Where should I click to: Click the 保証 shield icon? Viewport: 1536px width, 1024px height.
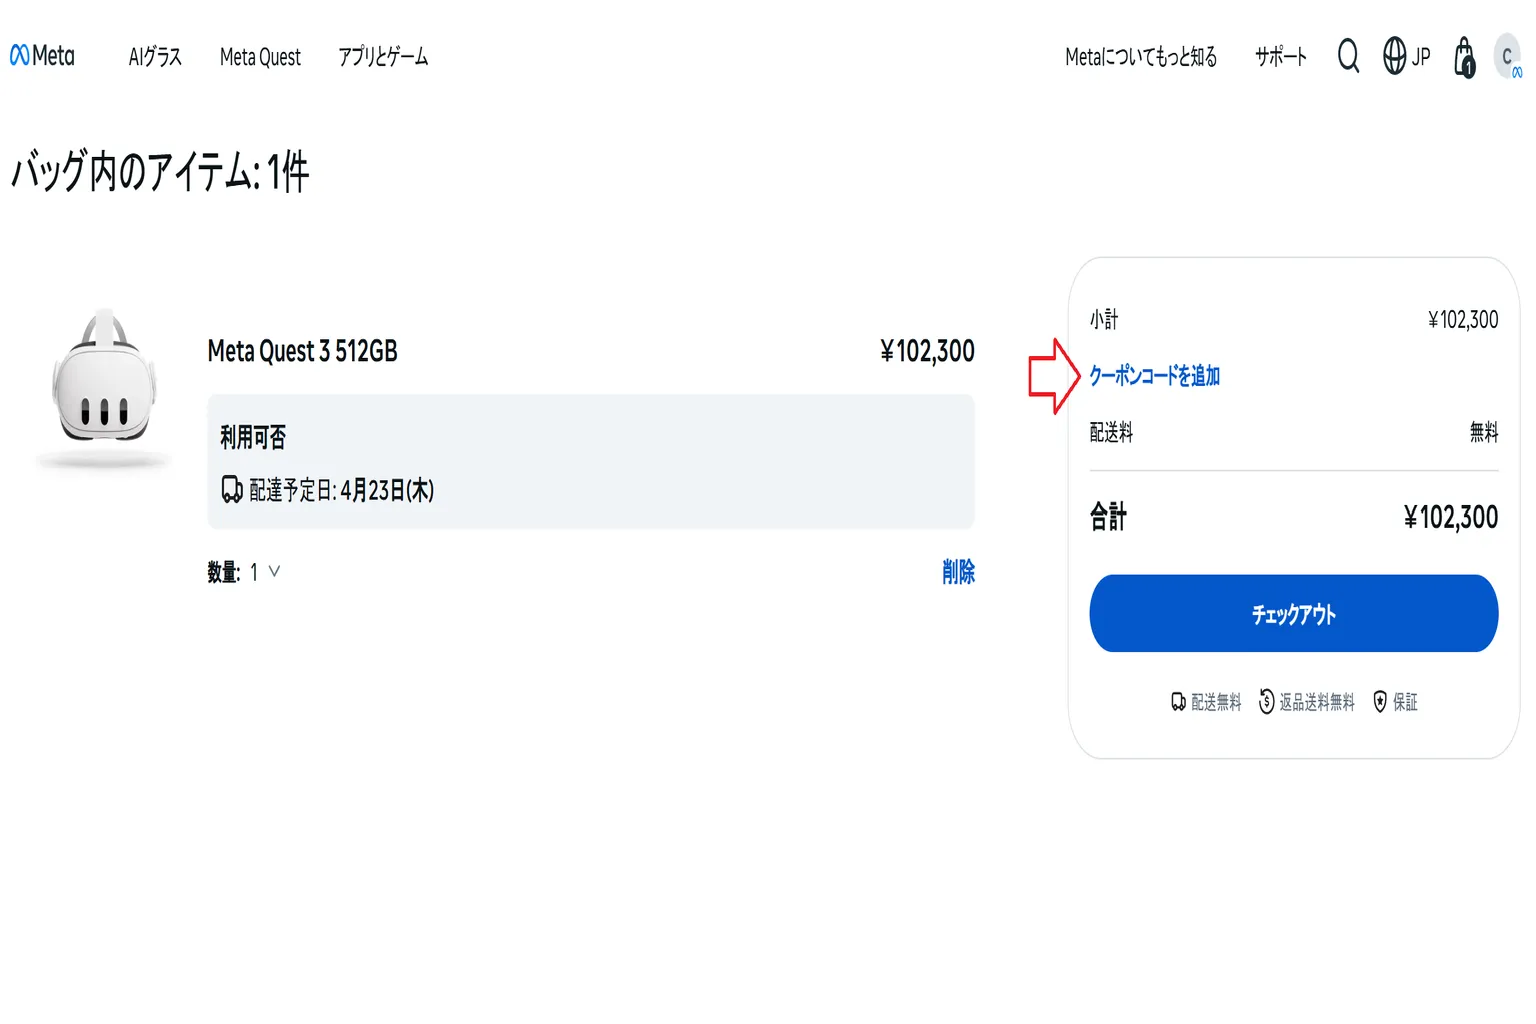pyautogui.click(x=1380, y=702)
